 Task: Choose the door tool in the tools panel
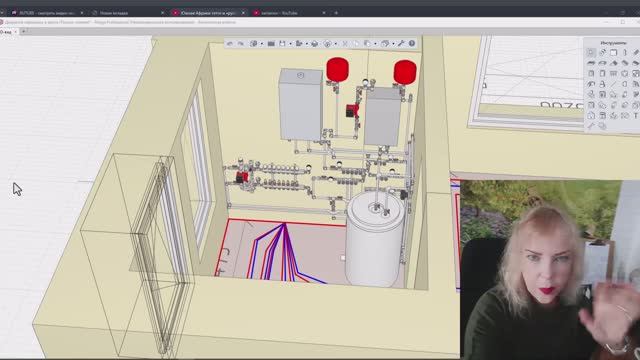click(591, 73)
